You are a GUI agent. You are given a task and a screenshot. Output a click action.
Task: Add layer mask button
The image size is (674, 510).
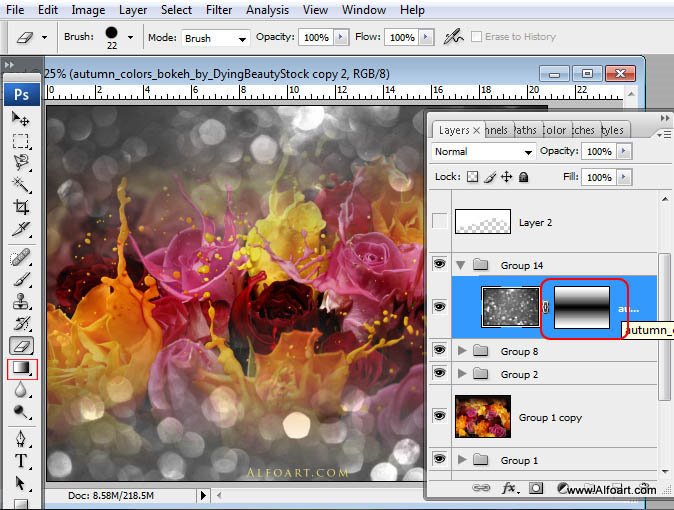tap(536, 488)
